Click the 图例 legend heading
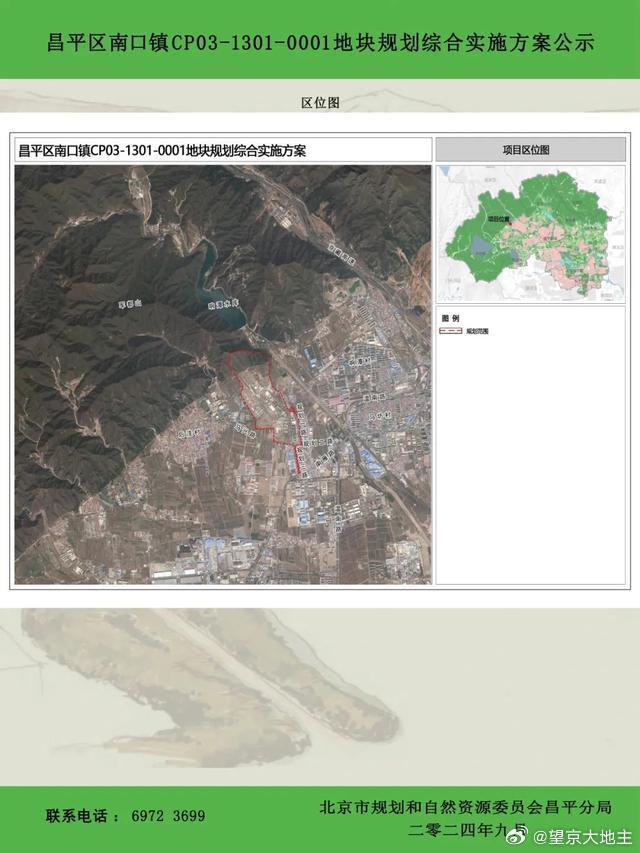The height and width of the screenshot is (853, 640). 450,317
